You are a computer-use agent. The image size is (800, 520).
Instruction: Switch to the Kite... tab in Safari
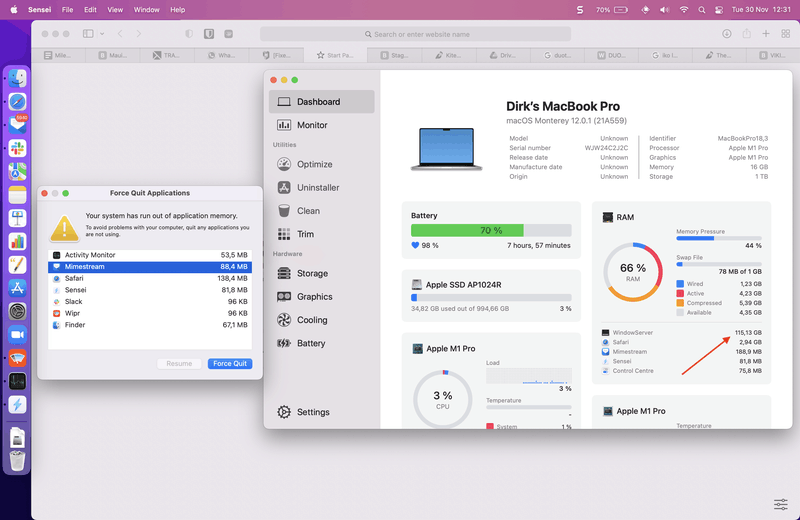pyautogui.click(x=448, y=55)
